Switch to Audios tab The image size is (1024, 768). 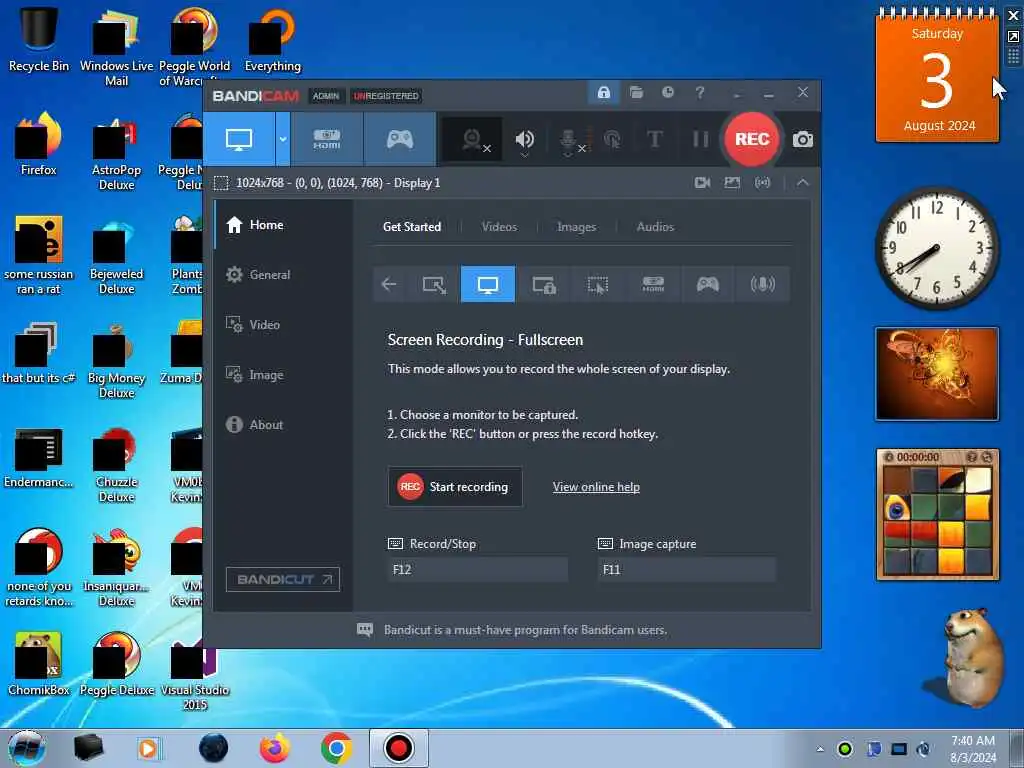655,227
